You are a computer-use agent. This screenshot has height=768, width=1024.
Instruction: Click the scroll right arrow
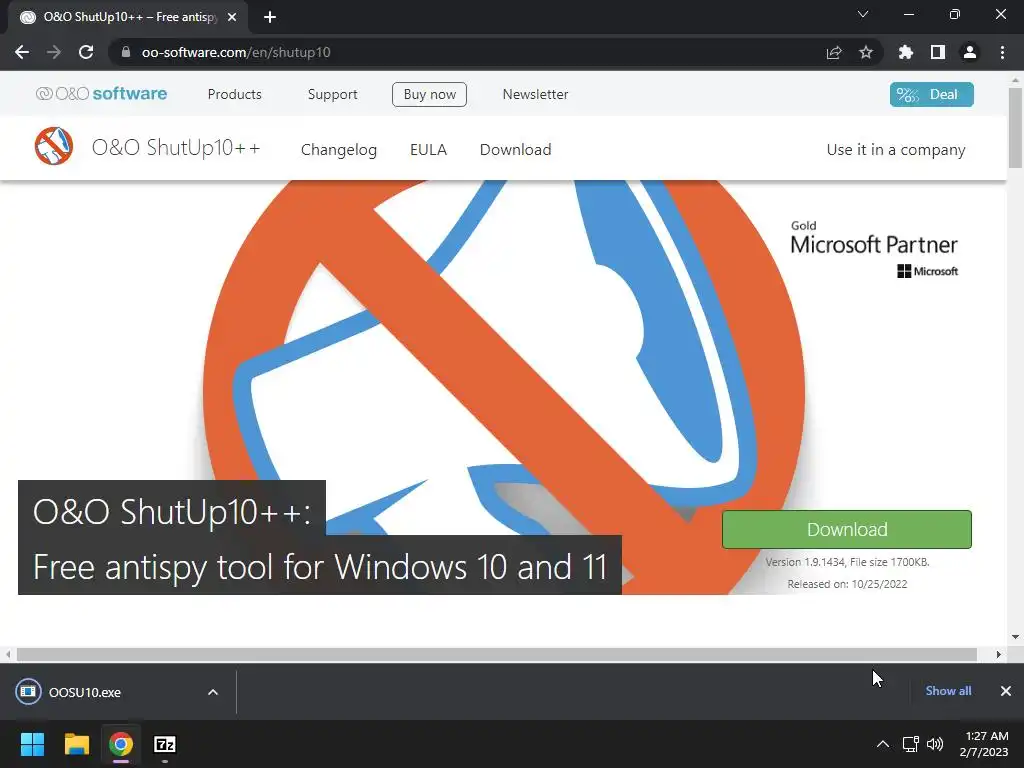999,654
